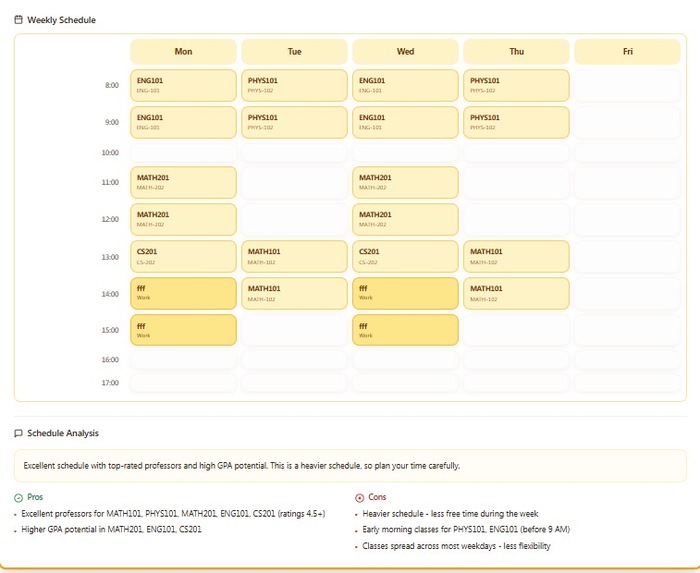
Task: Click the Pros heading
Action: tap(35, 497)
